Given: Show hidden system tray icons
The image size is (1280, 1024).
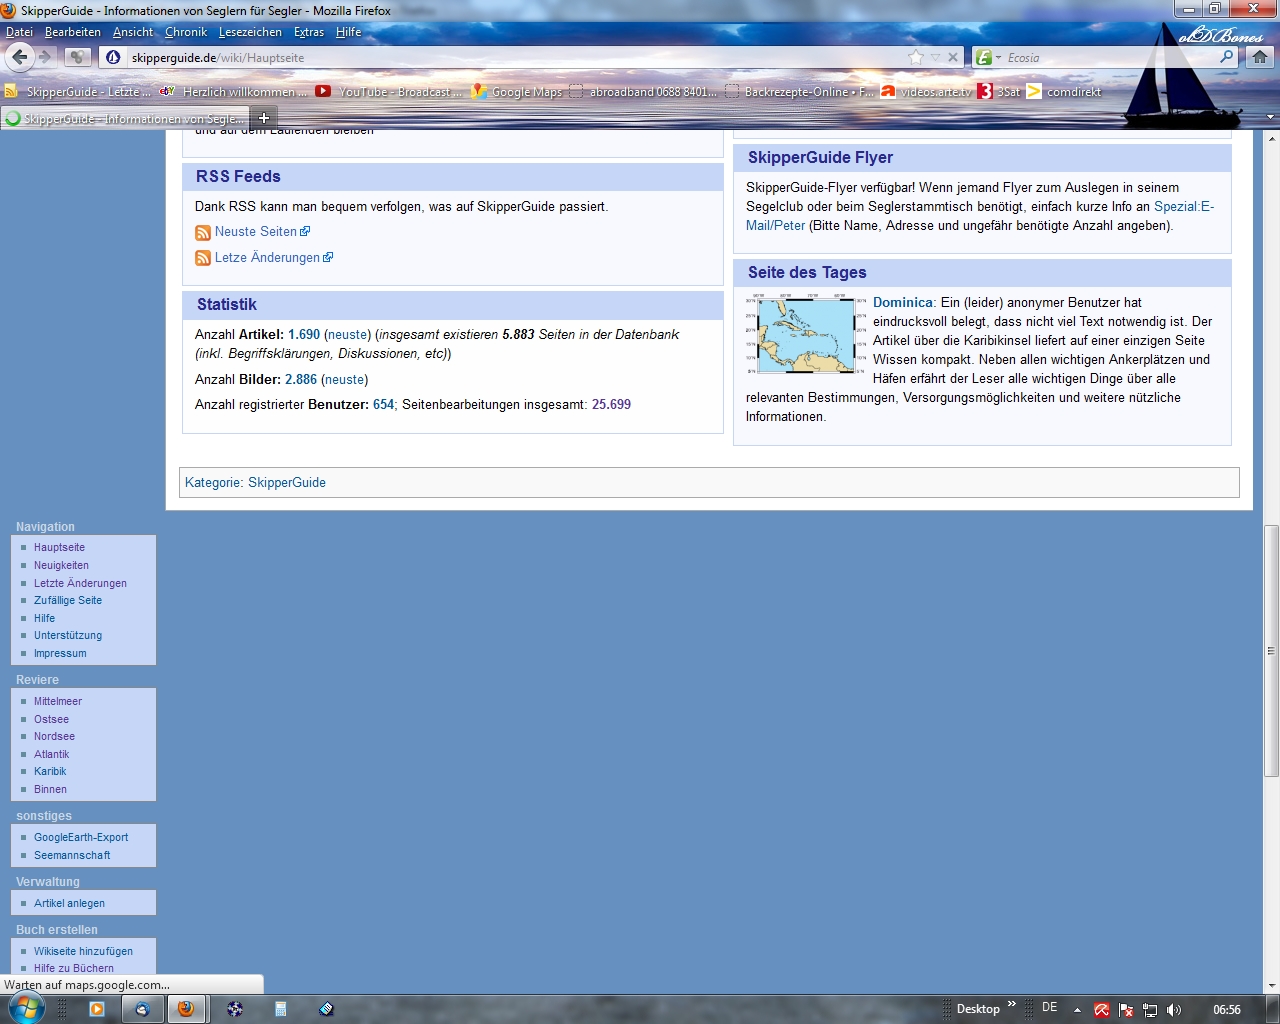Looking at the screenshot, I should (1077, 1010).
